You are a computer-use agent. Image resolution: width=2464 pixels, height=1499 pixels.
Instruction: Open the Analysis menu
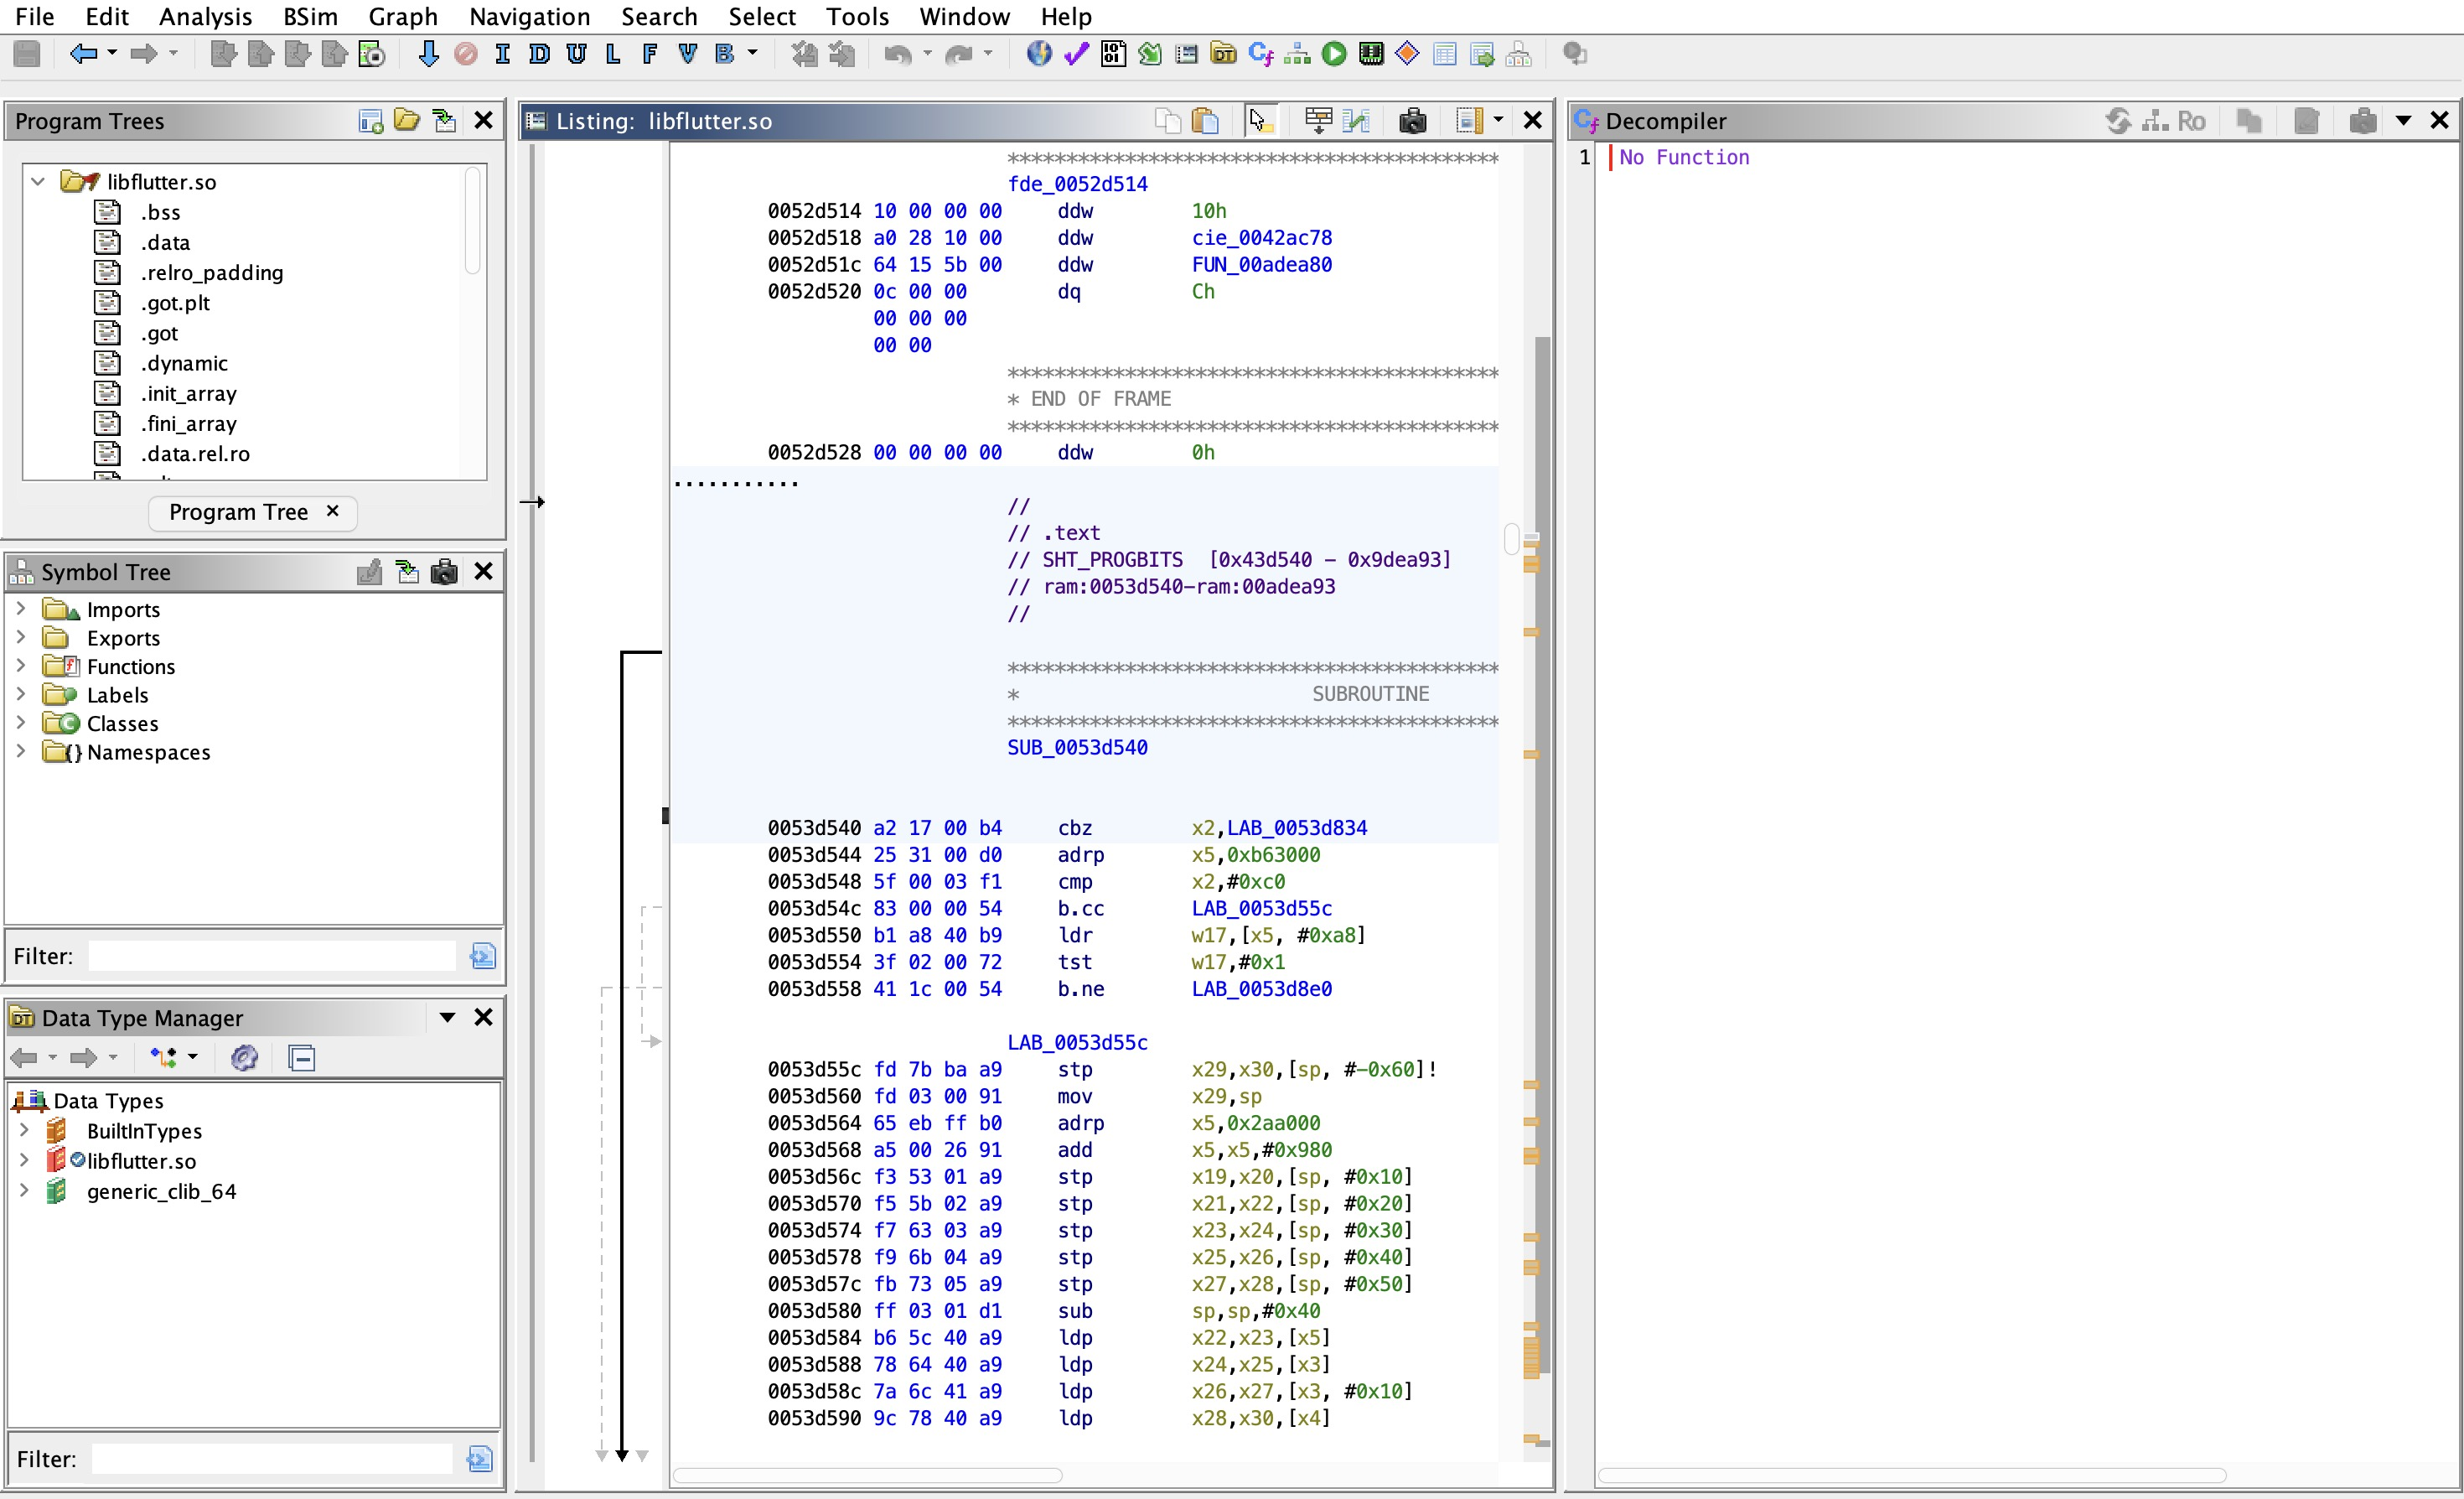[205, 16]
